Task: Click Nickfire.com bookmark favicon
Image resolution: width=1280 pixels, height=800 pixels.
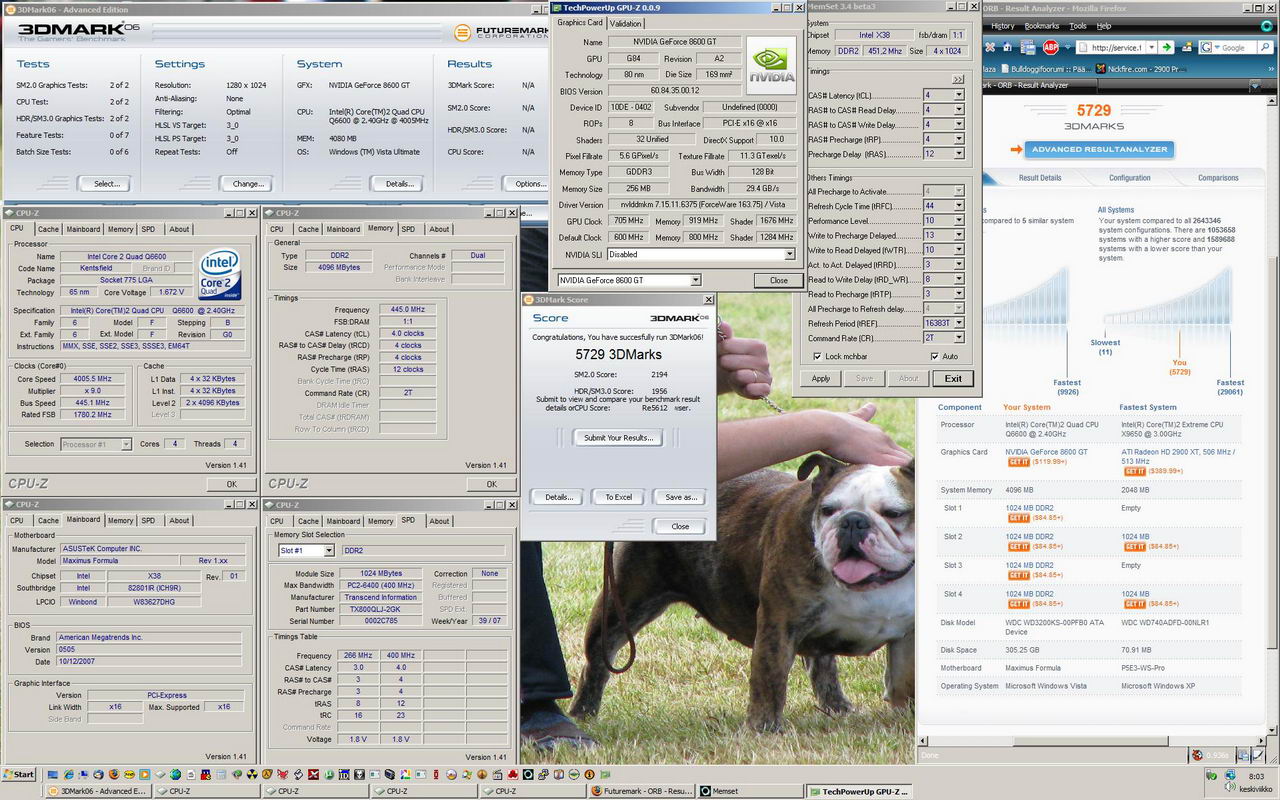Action: click(1101, 69)
